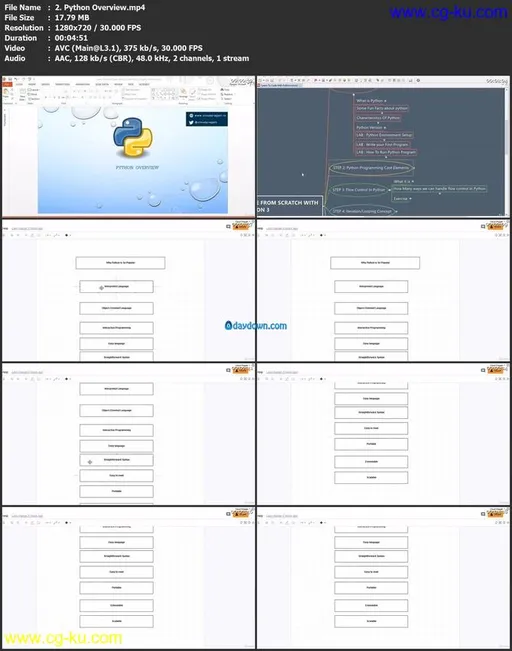Select the 'LAB : Python Environment Setup' node
Image resolution: width=512 pixels, height=651 pixels.
384,135
